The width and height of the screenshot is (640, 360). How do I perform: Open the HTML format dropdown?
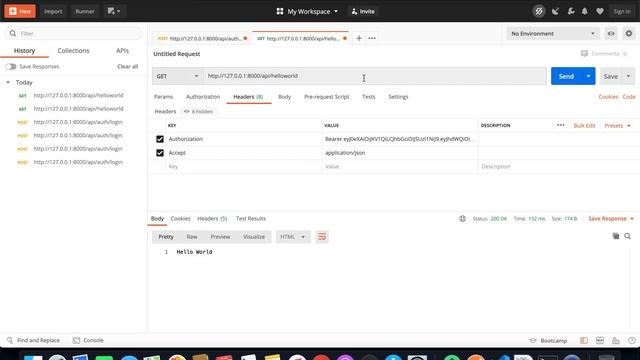pyautogui.click(x=293, y=237)
